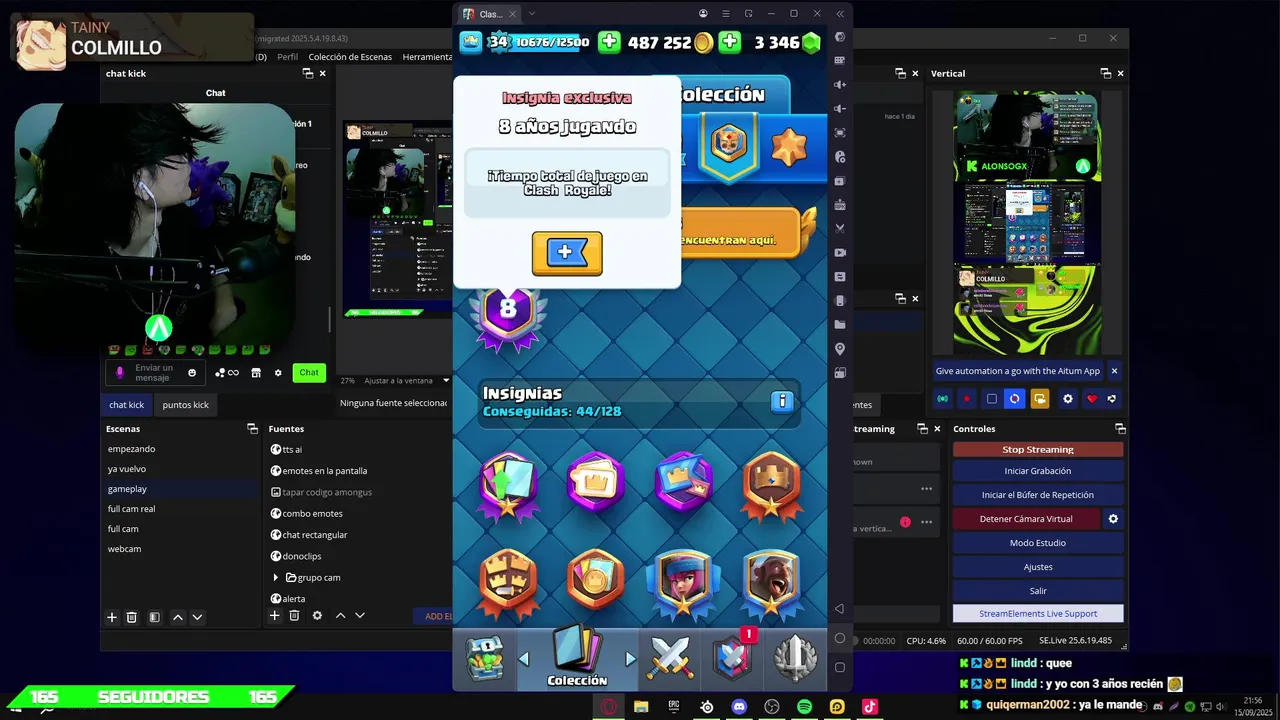This screenshot has width=1280, height=720.
Task: Toggle the stop-square button in Vertical panel
Action: (x=992, y=399)
